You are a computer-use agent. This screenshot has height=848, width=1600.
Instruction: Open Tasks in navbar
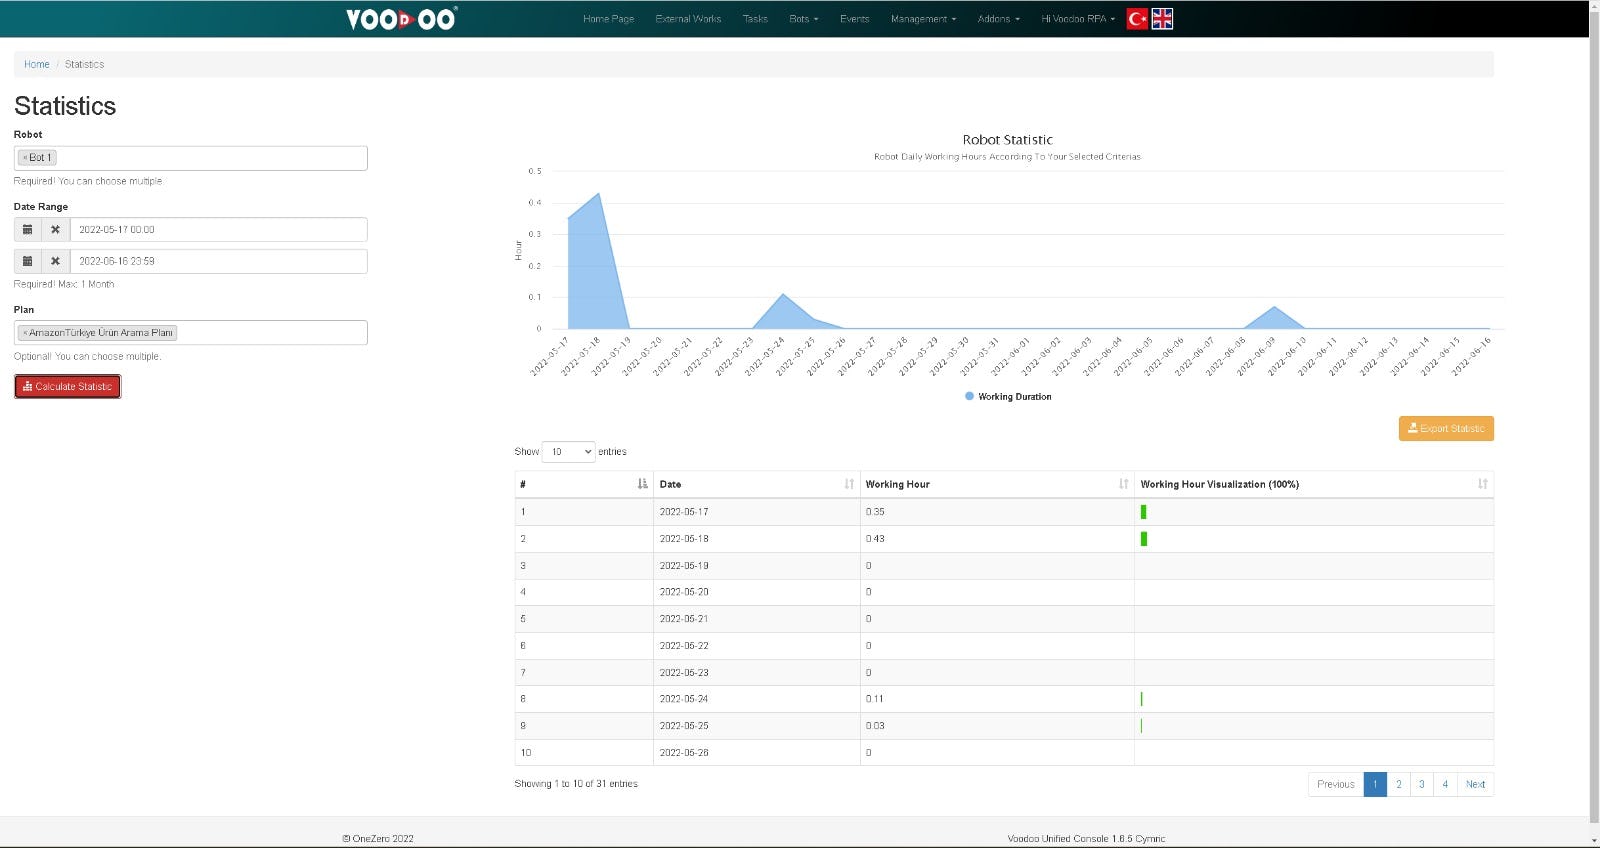point(755,19)
